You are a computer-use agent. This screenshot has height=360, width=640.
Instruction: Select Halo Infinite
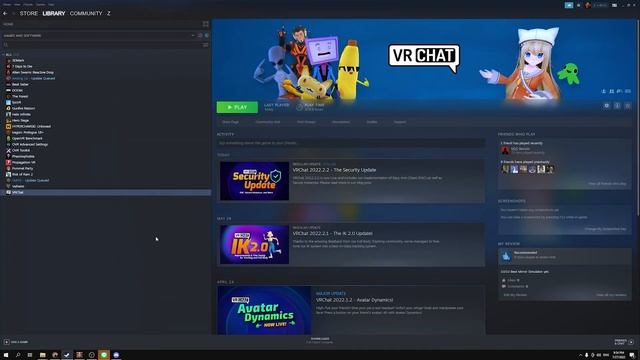click(x=21, y=114)
